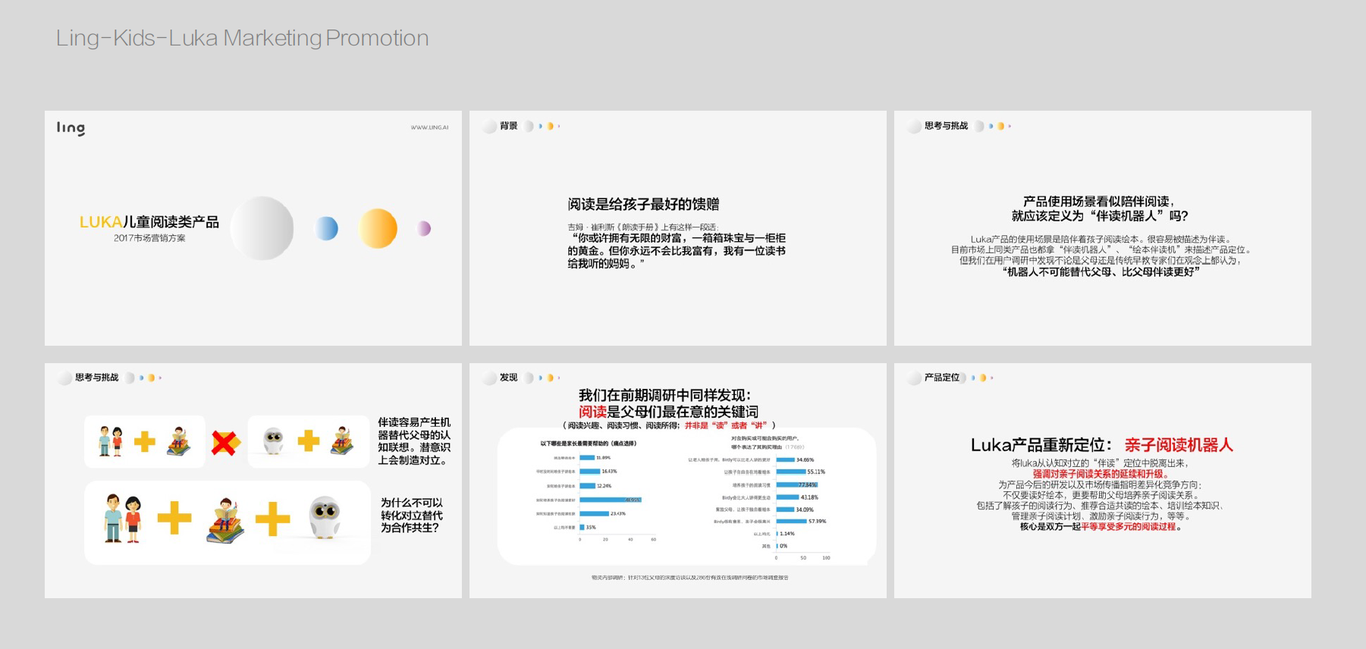Open the LUKA儿童阅读类产品 title slide
The width and height of the screenshot is (1366, 649).
tap(253, 228)
